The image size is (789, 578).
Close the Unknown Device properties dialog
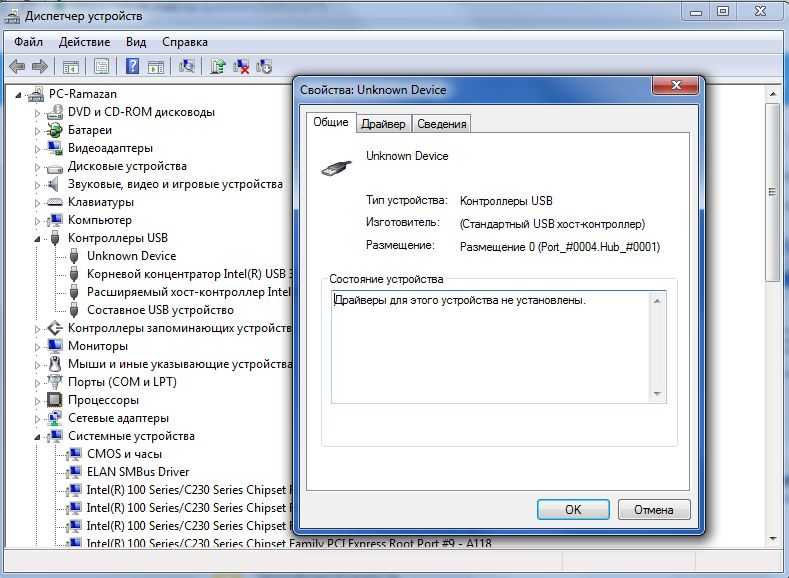[675, 86]
